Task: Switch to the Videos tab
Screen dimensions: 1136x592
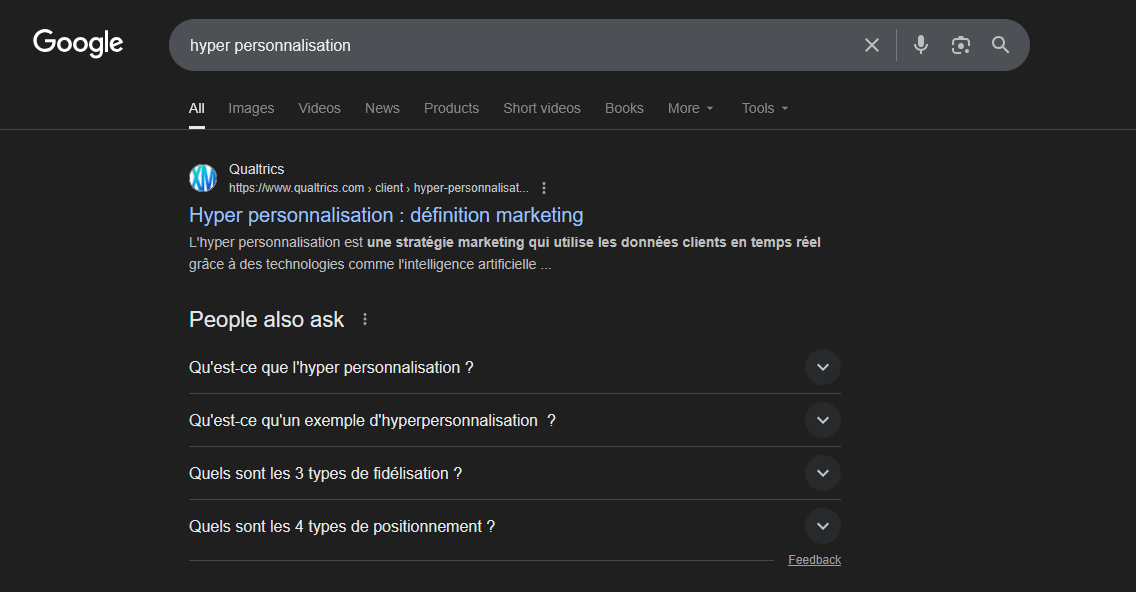Action: tap(319, 108)
